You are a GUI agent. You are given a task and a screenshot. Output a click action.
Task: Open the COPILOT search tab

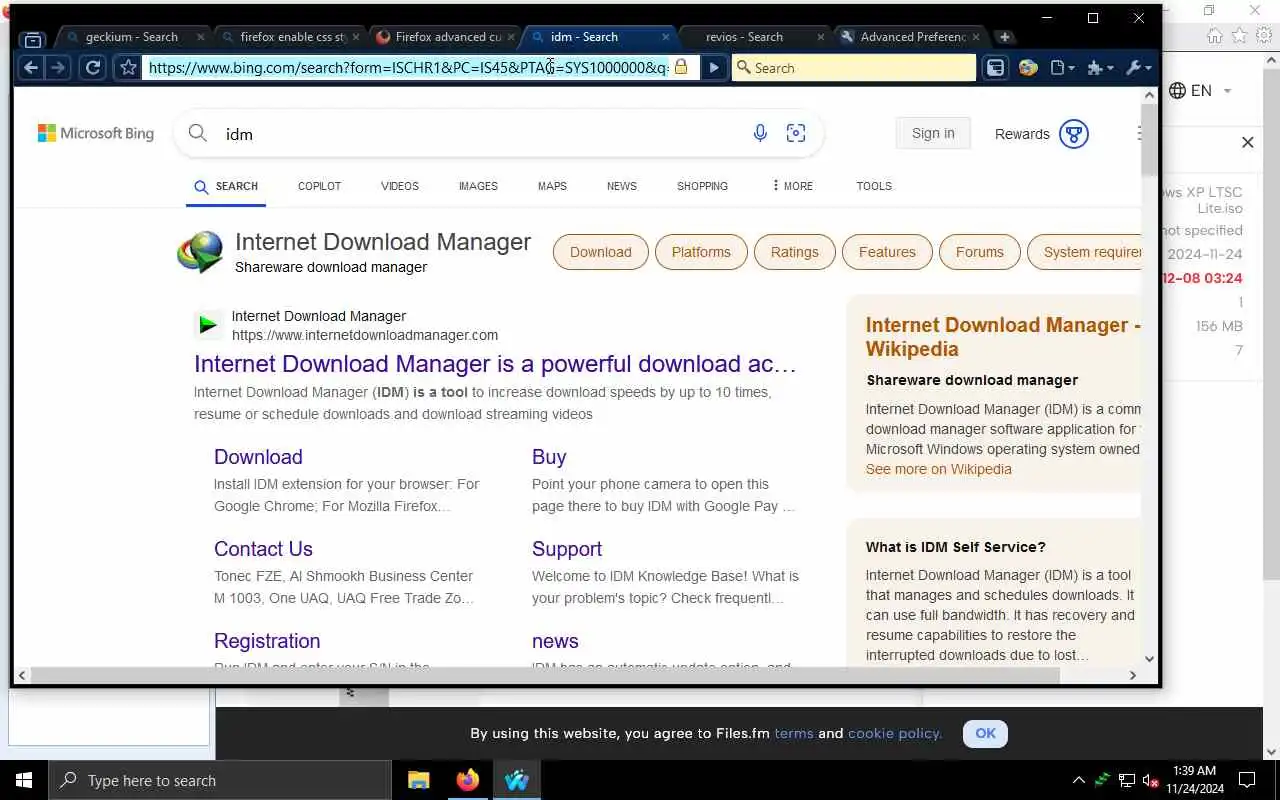[x=319, y=186]
